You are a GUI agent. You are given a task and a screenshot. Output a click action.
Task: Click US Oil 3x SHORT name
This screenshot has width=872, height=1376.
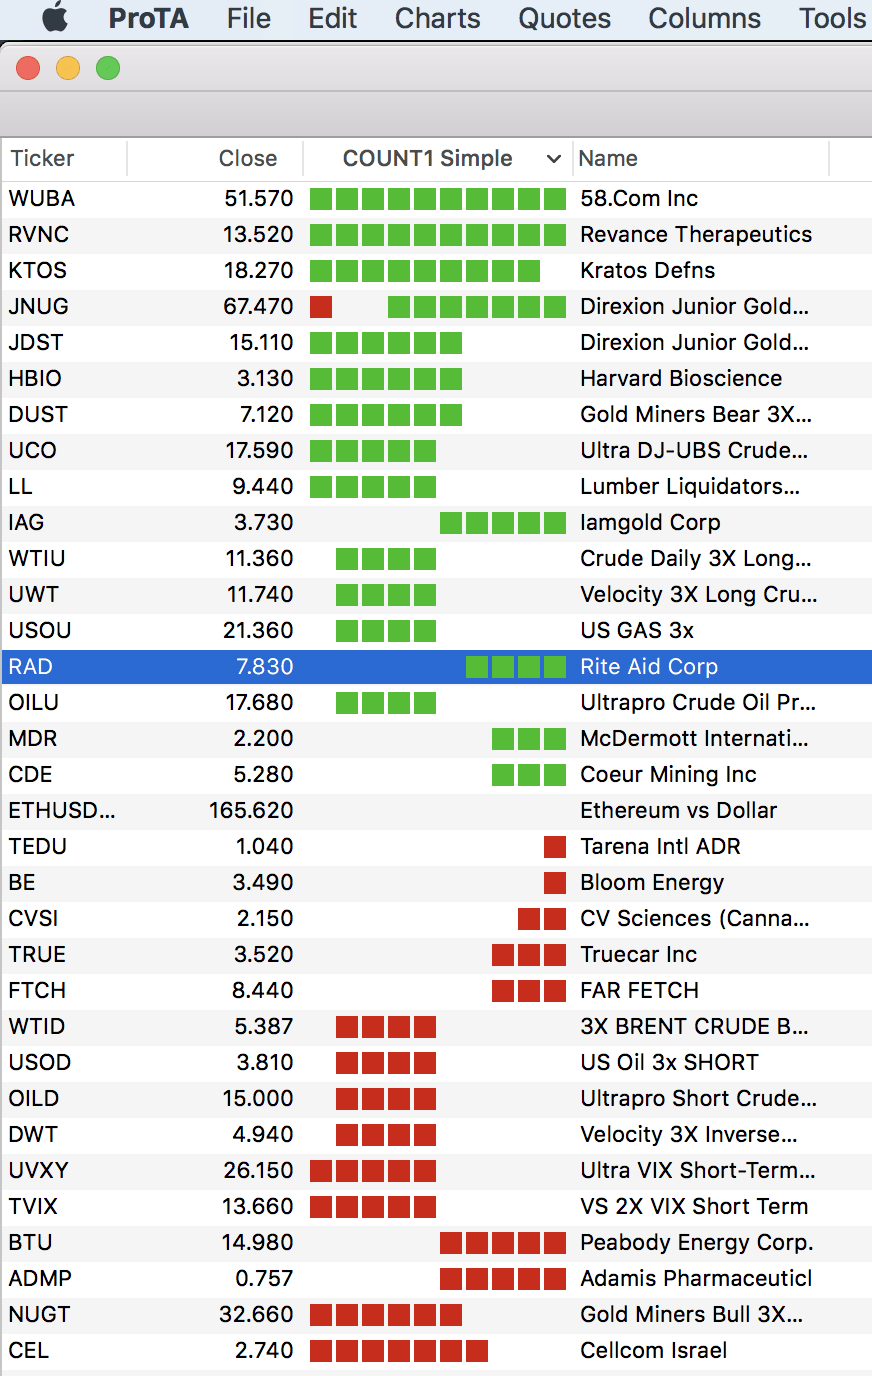point(669,1062)
